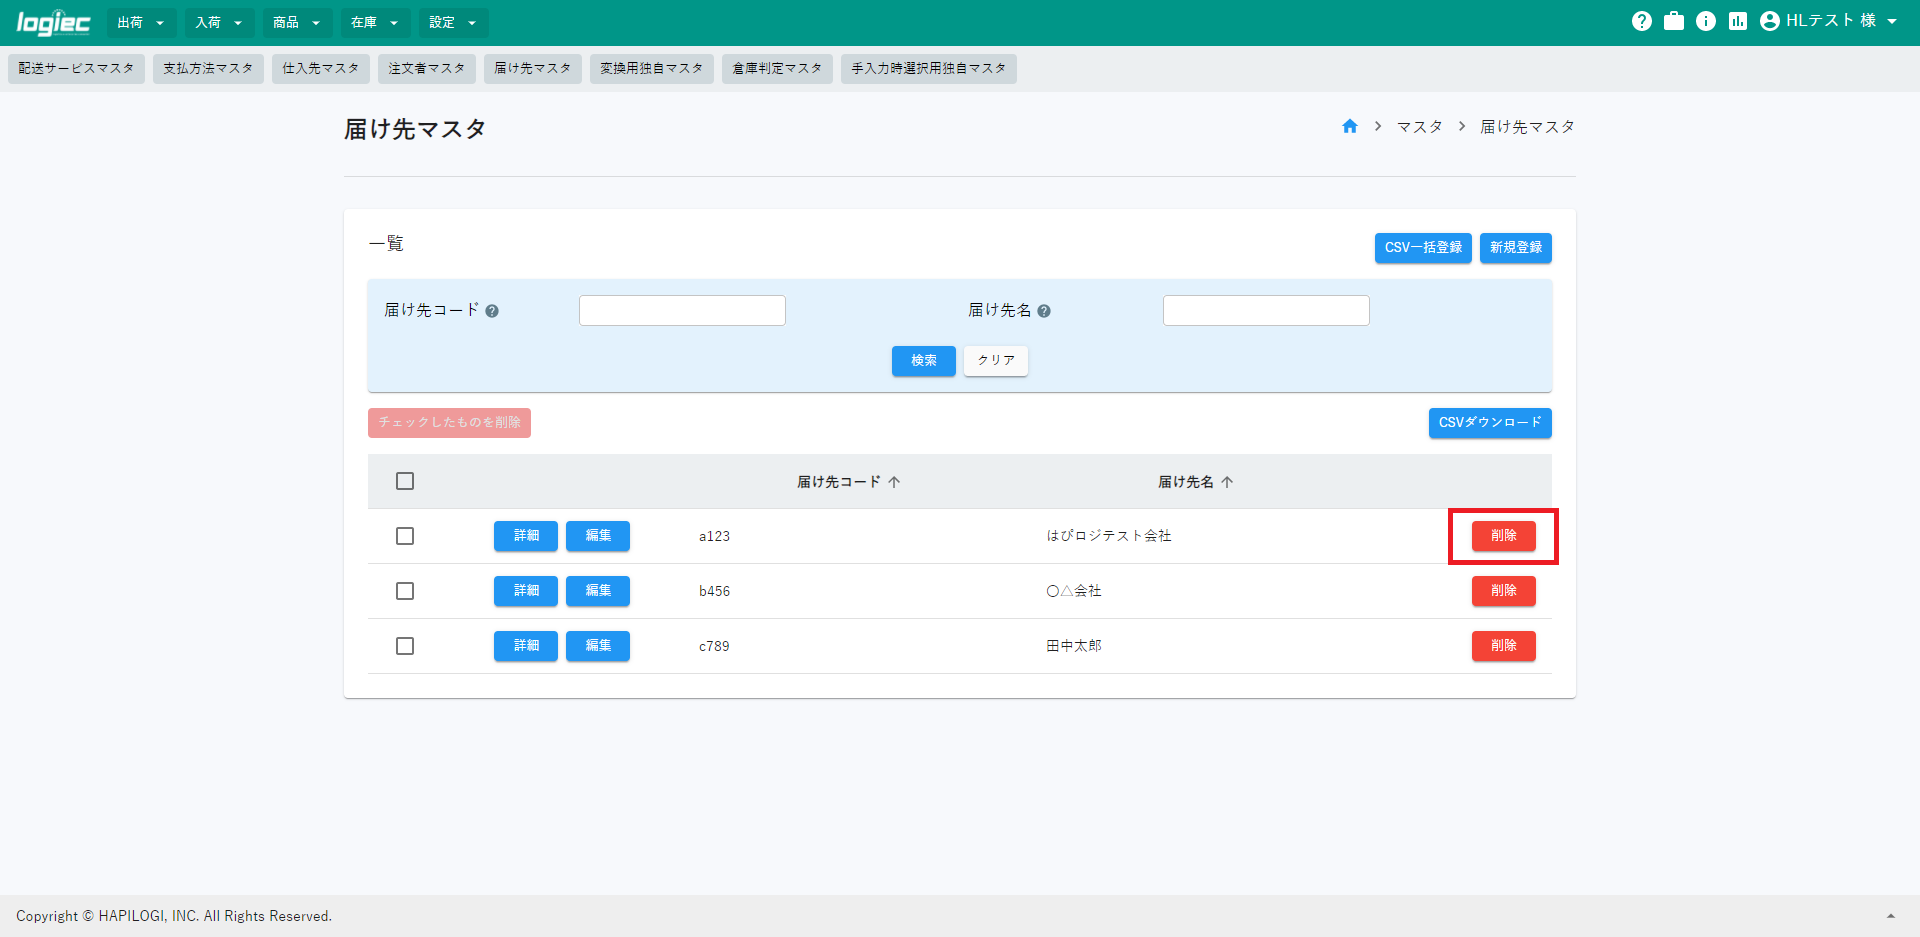Image resolution: width=1920 pixels, height=937 pixels.
Task: Open 変換用独自マスタ tab
Action: coord(652,68)
